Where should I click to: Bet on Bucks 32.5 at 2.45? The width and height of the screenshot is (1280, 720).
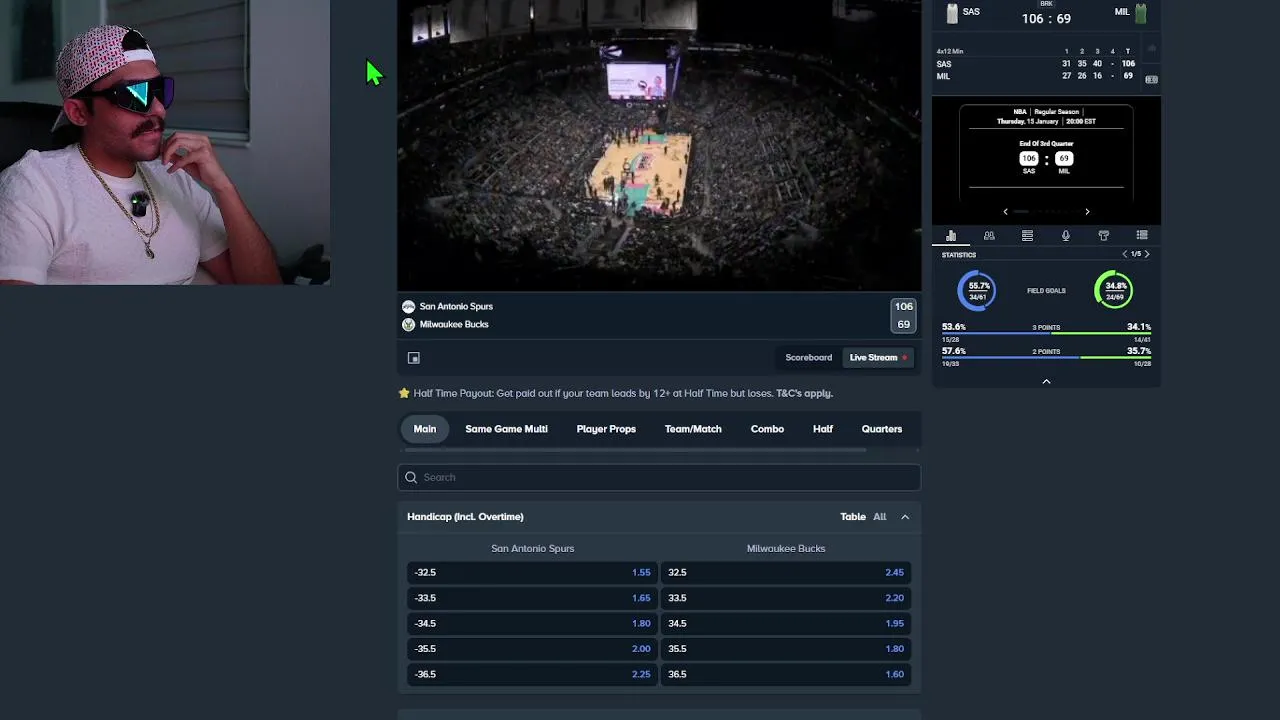click(786, 573)
